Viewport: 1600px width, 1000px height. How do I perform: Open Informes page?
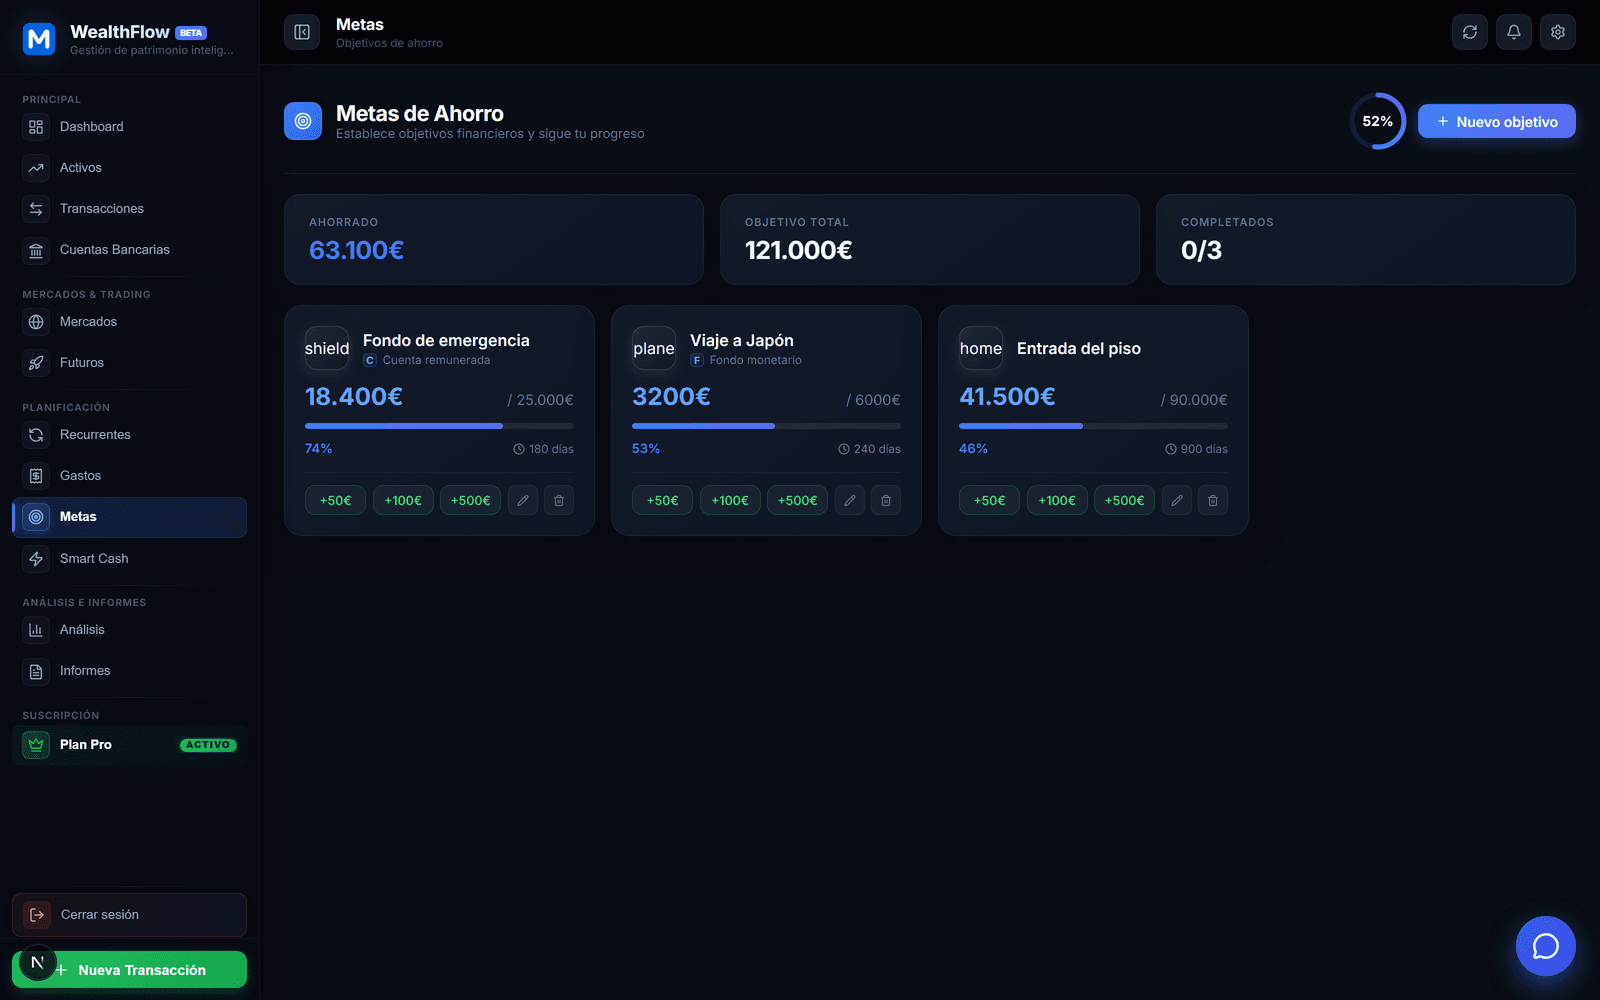click(x=129, y=671)
